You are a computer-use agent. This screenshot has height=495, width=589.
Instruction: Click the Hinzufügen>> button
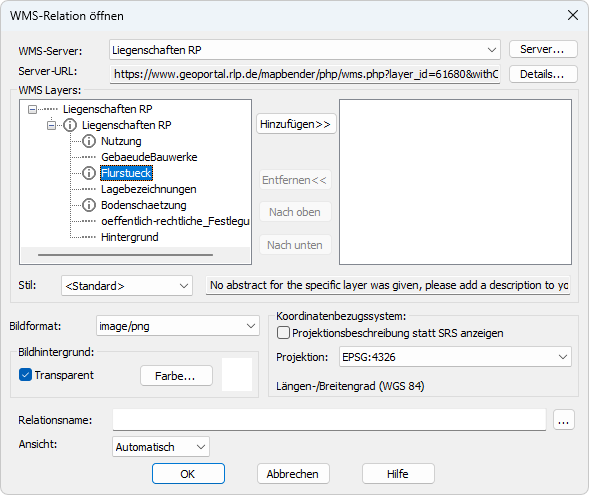[x=296, y=124]
